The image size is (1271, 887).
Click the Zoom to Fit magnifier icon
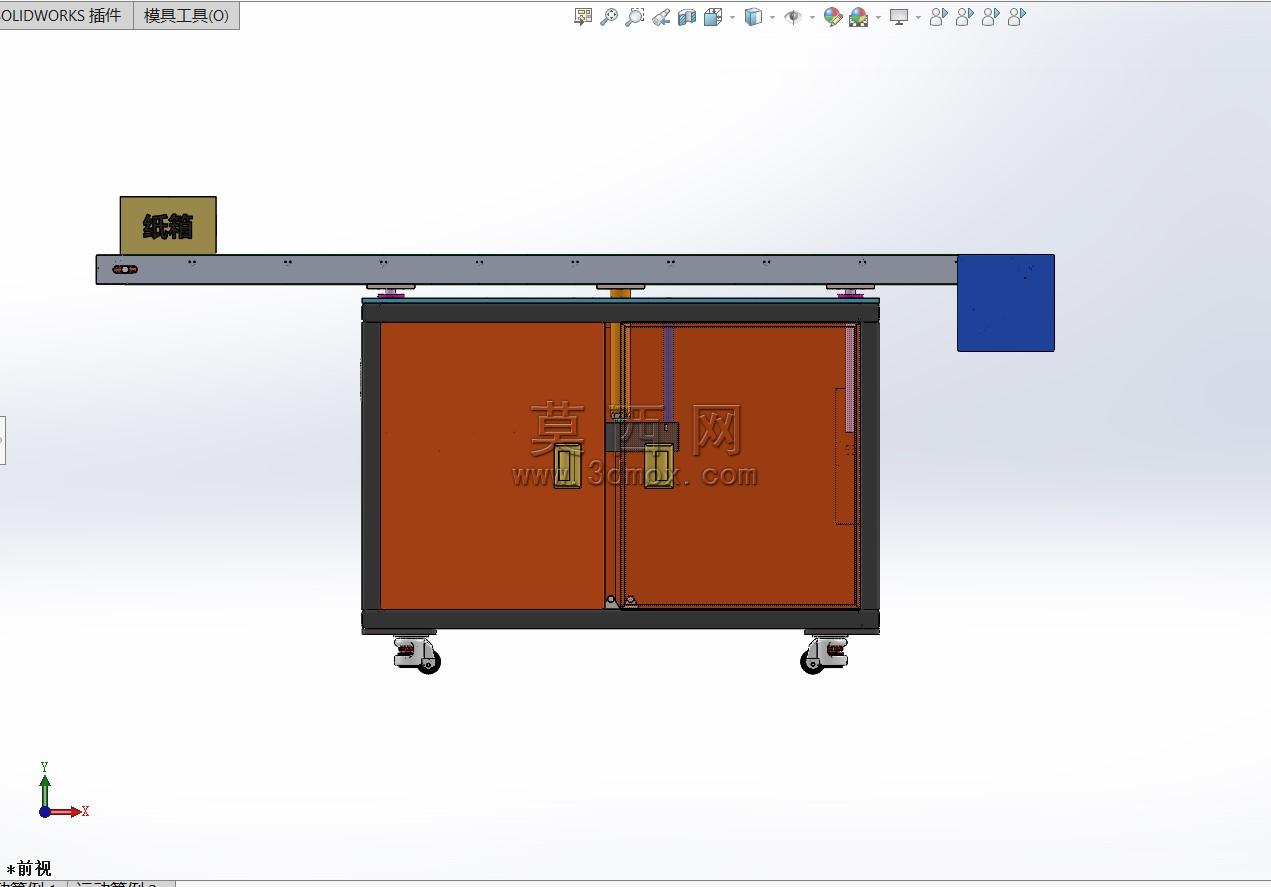coord(609,17)
